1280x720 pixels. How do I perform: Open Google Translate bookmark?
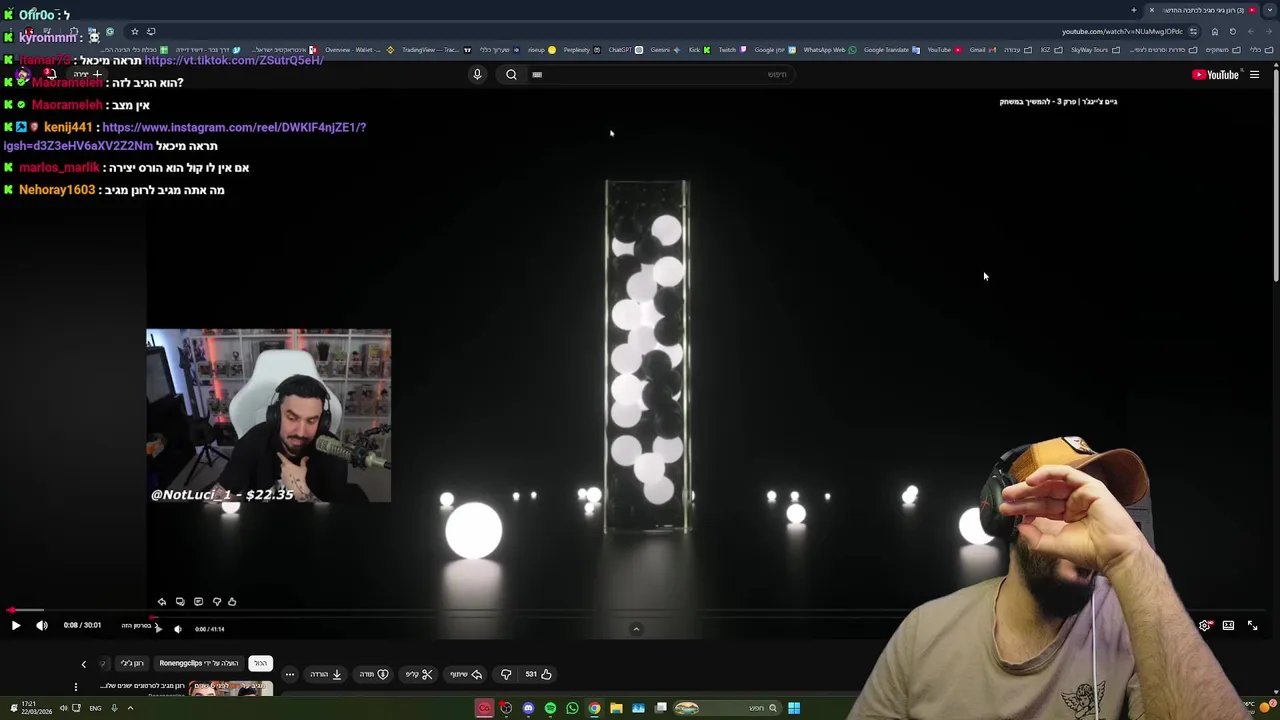click(x=892, y=49)
